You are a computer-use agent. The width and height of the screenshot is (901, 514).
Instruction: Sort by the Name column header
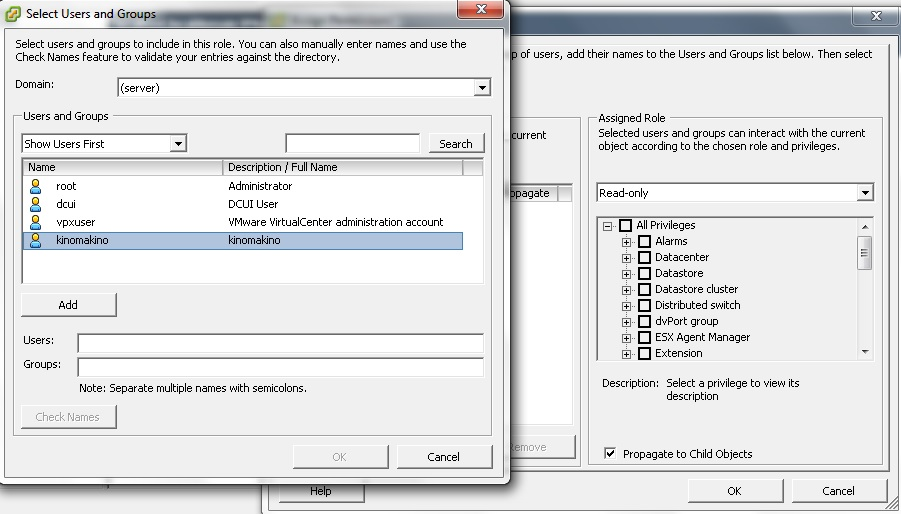[121, 167]
